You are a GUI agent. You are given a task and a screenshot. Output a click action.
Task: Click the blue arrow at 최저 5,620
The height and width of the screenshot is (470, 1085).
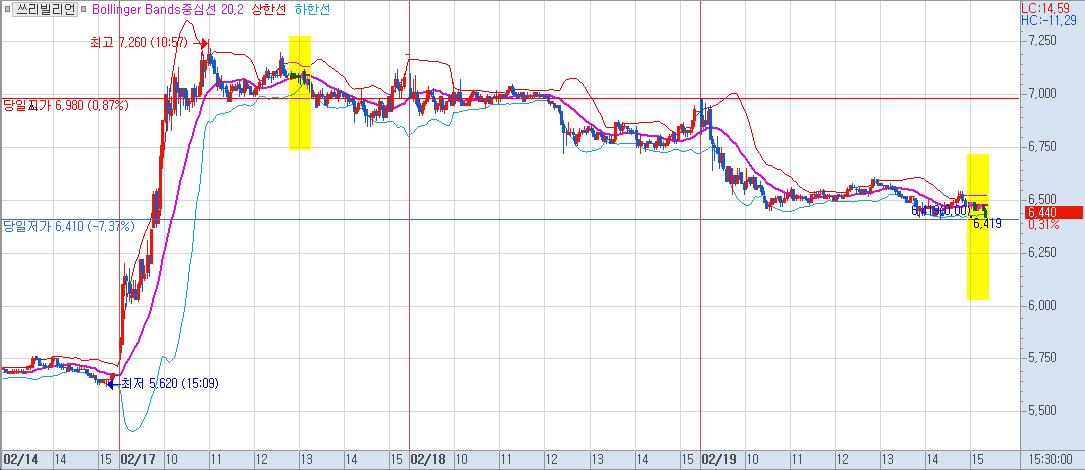point(111,382)
